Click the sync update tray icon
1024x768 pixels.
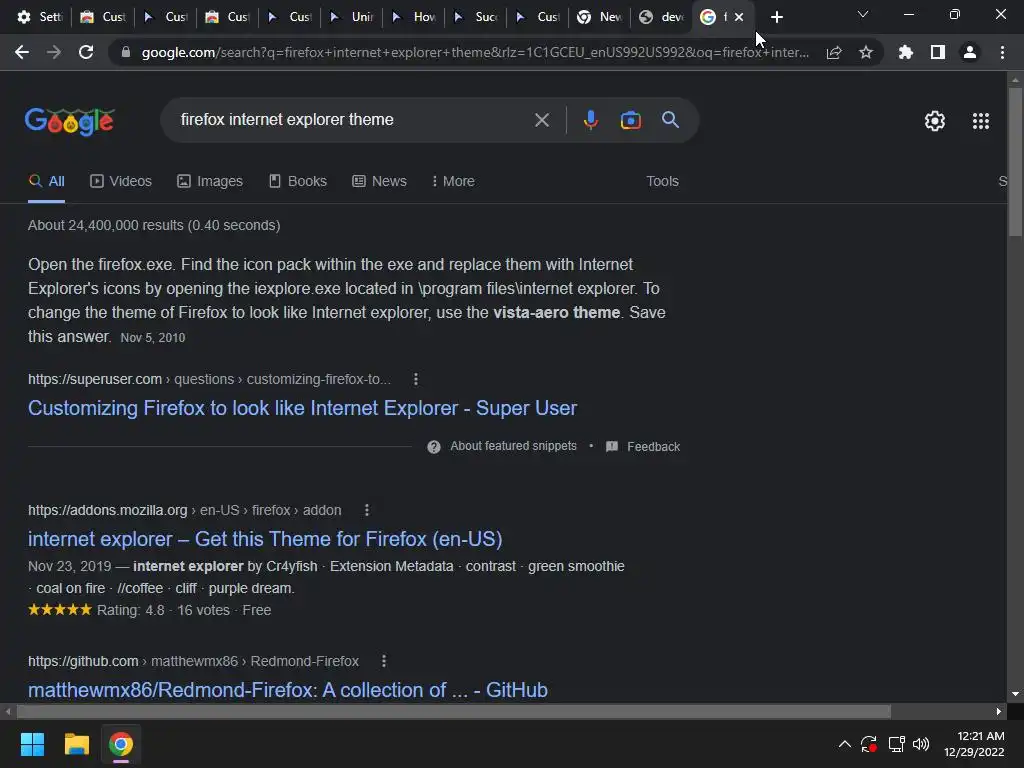(869, 744)
